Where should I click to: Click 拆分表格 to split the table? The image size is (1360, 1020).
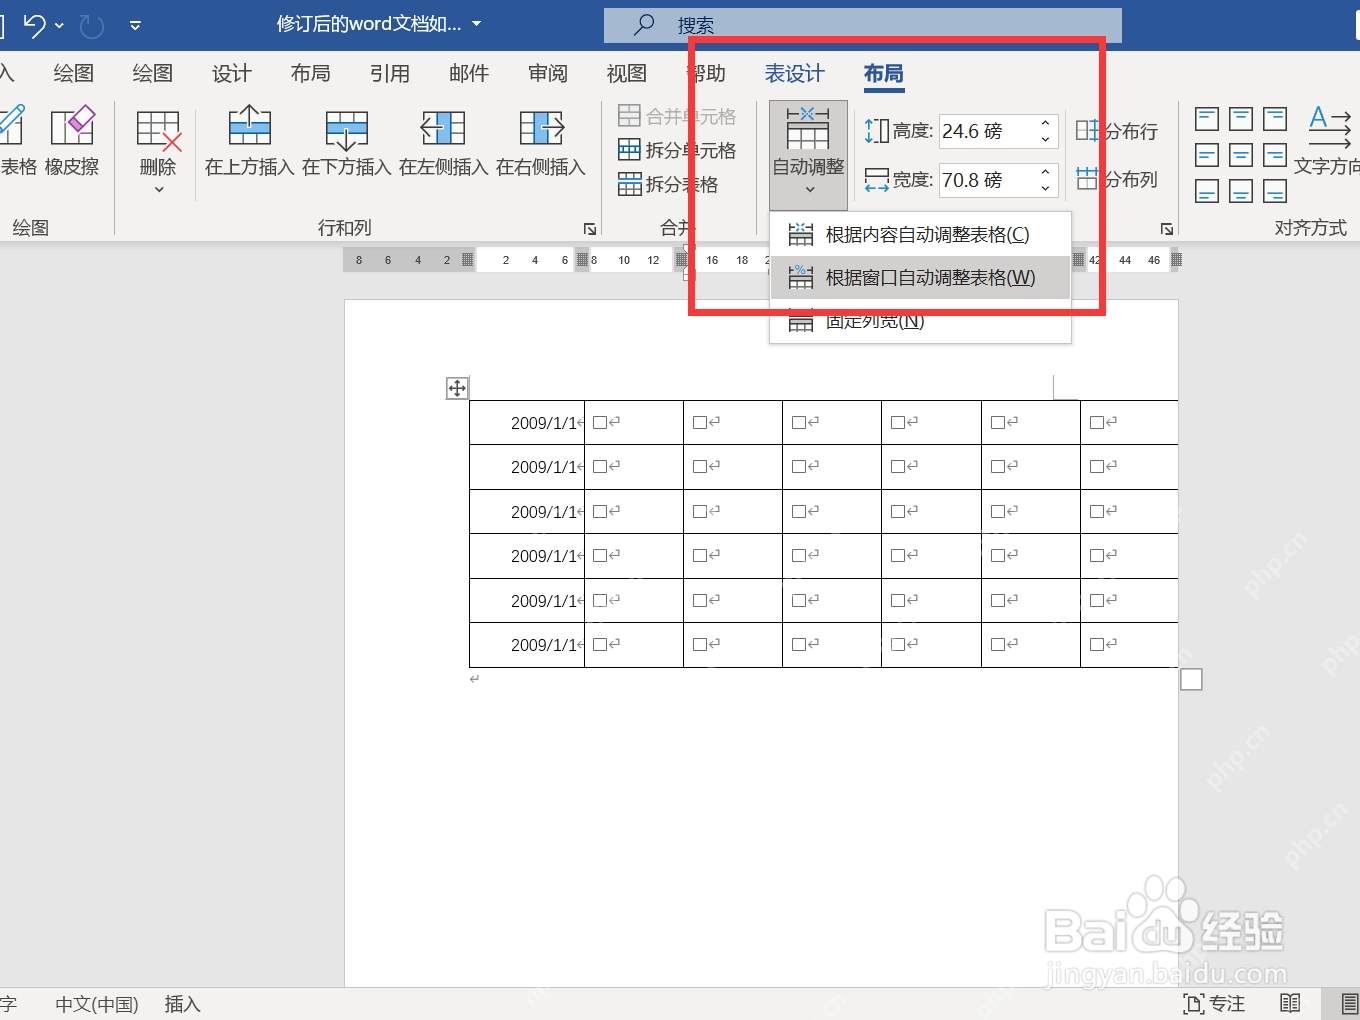click(668, 184)
